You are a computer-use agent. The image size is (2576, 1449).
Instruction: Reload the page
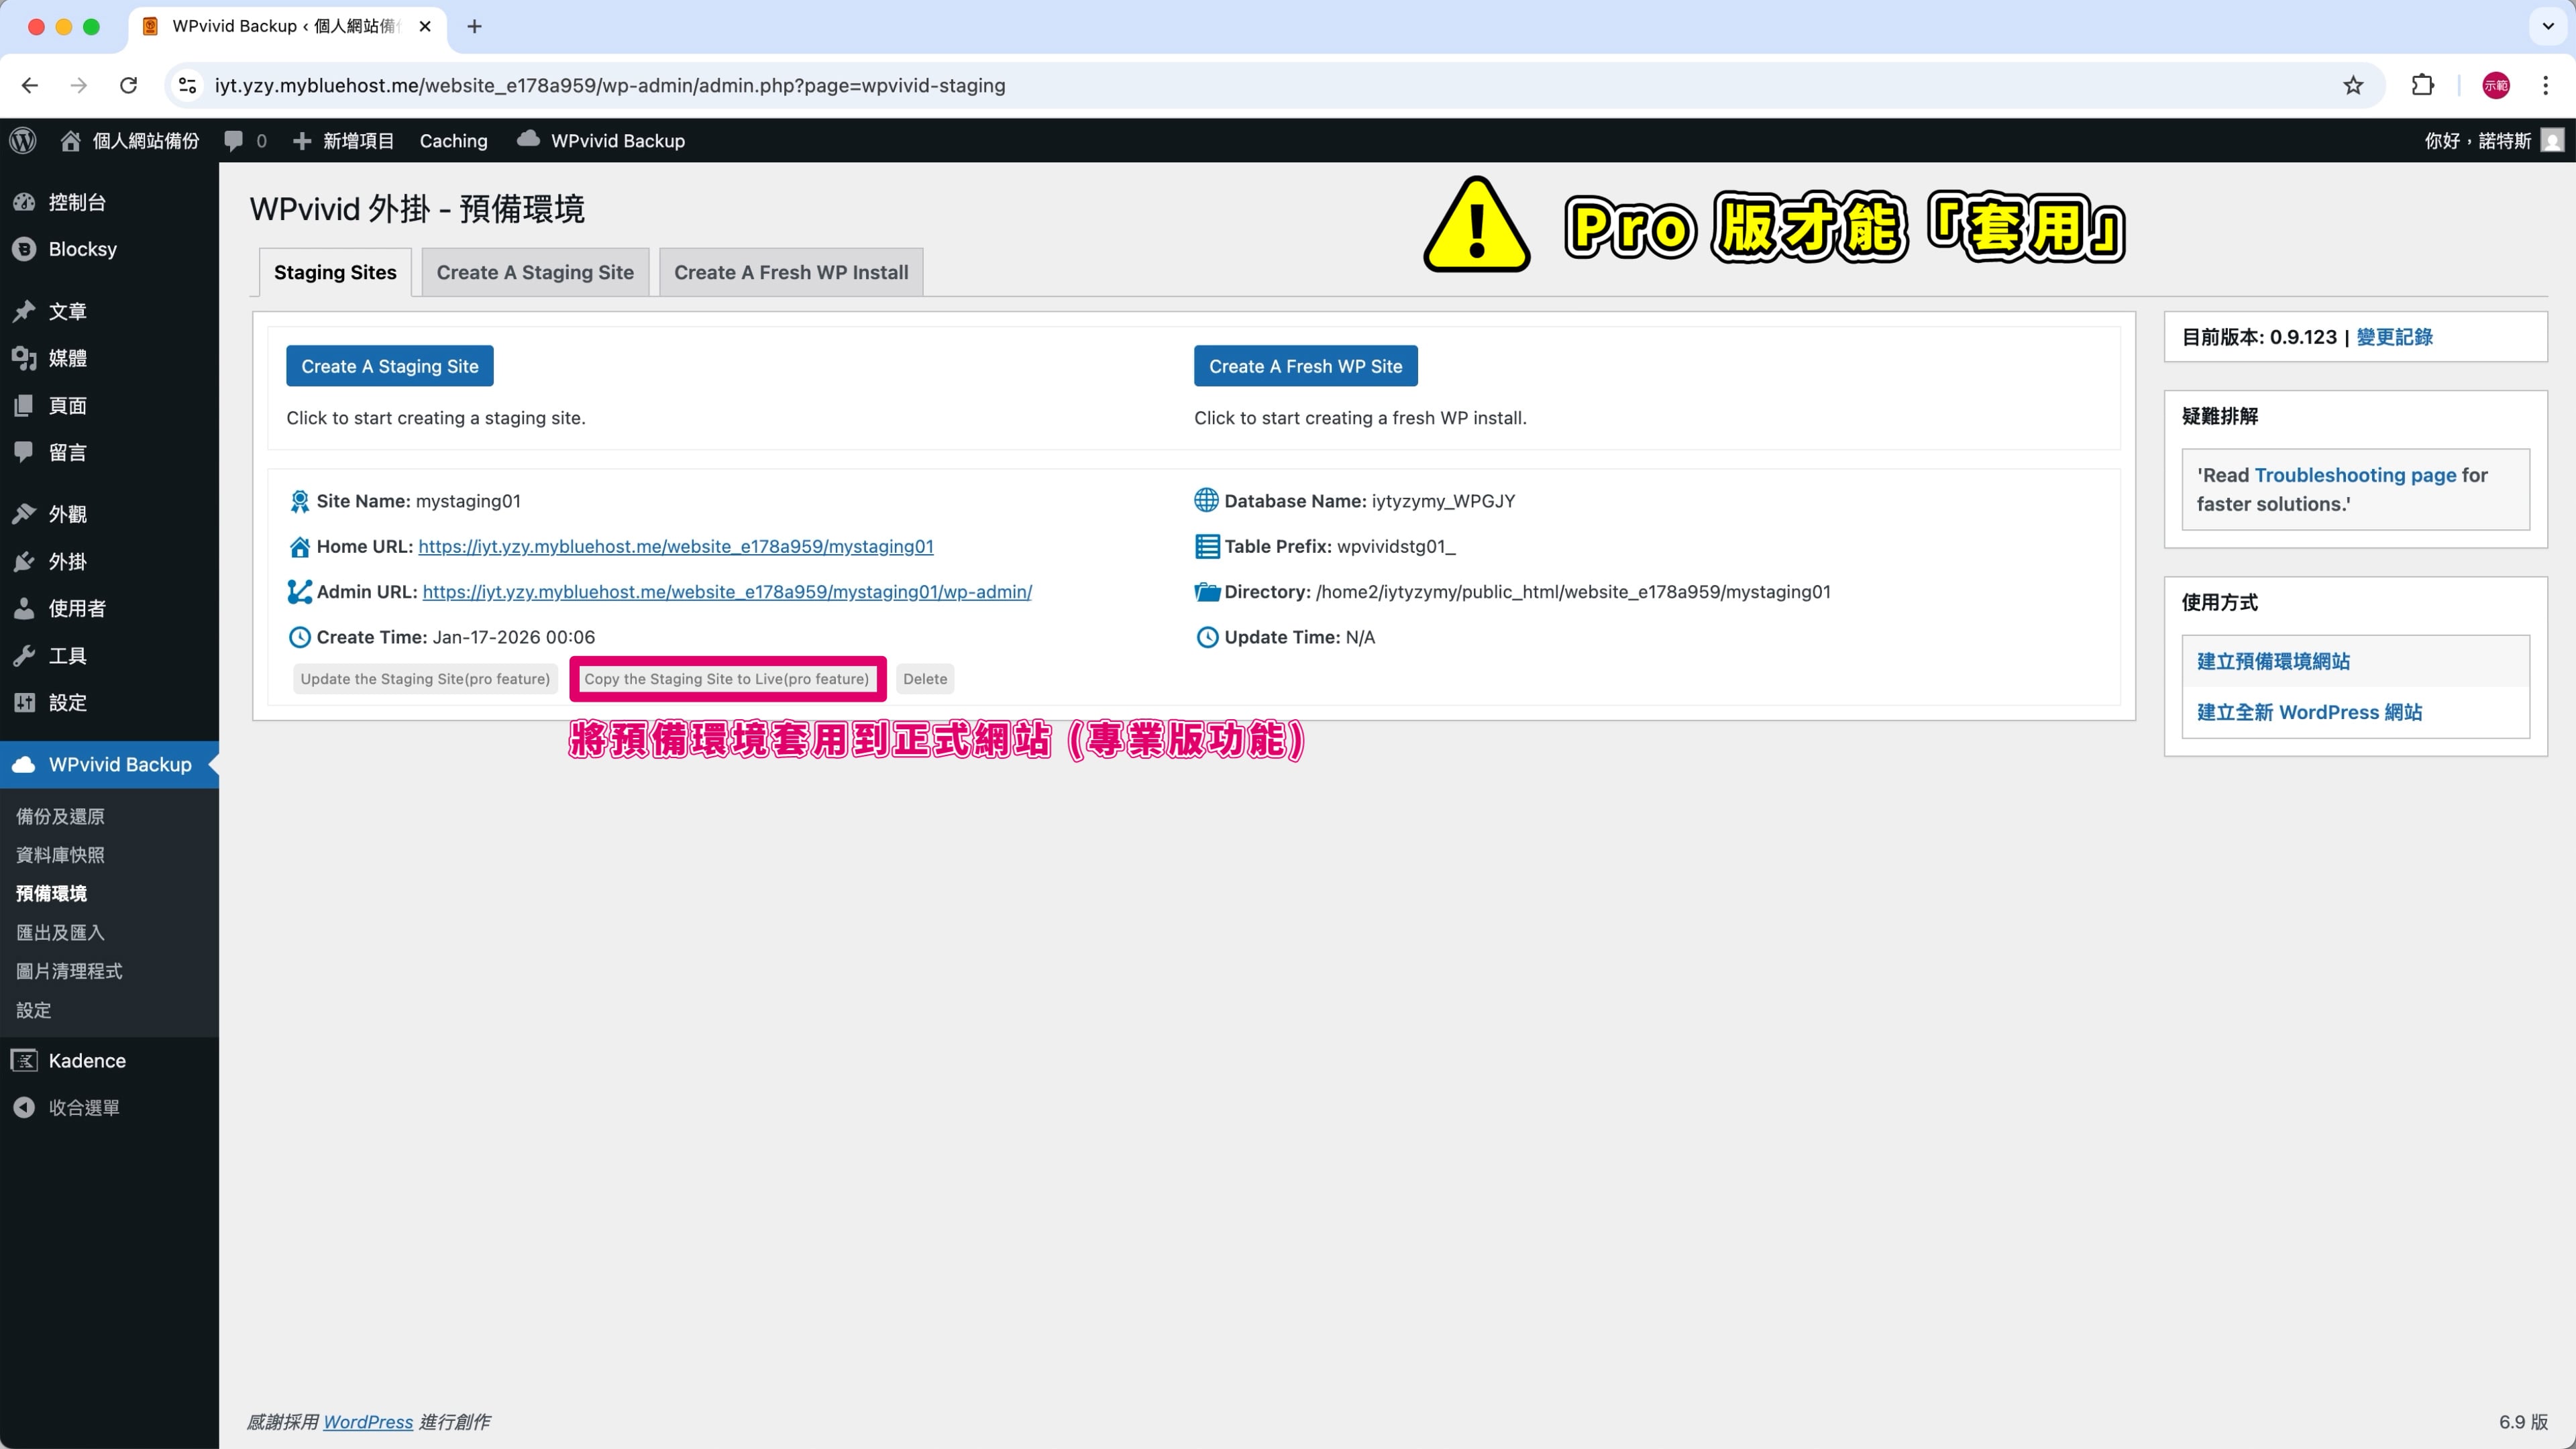(128, 85)
